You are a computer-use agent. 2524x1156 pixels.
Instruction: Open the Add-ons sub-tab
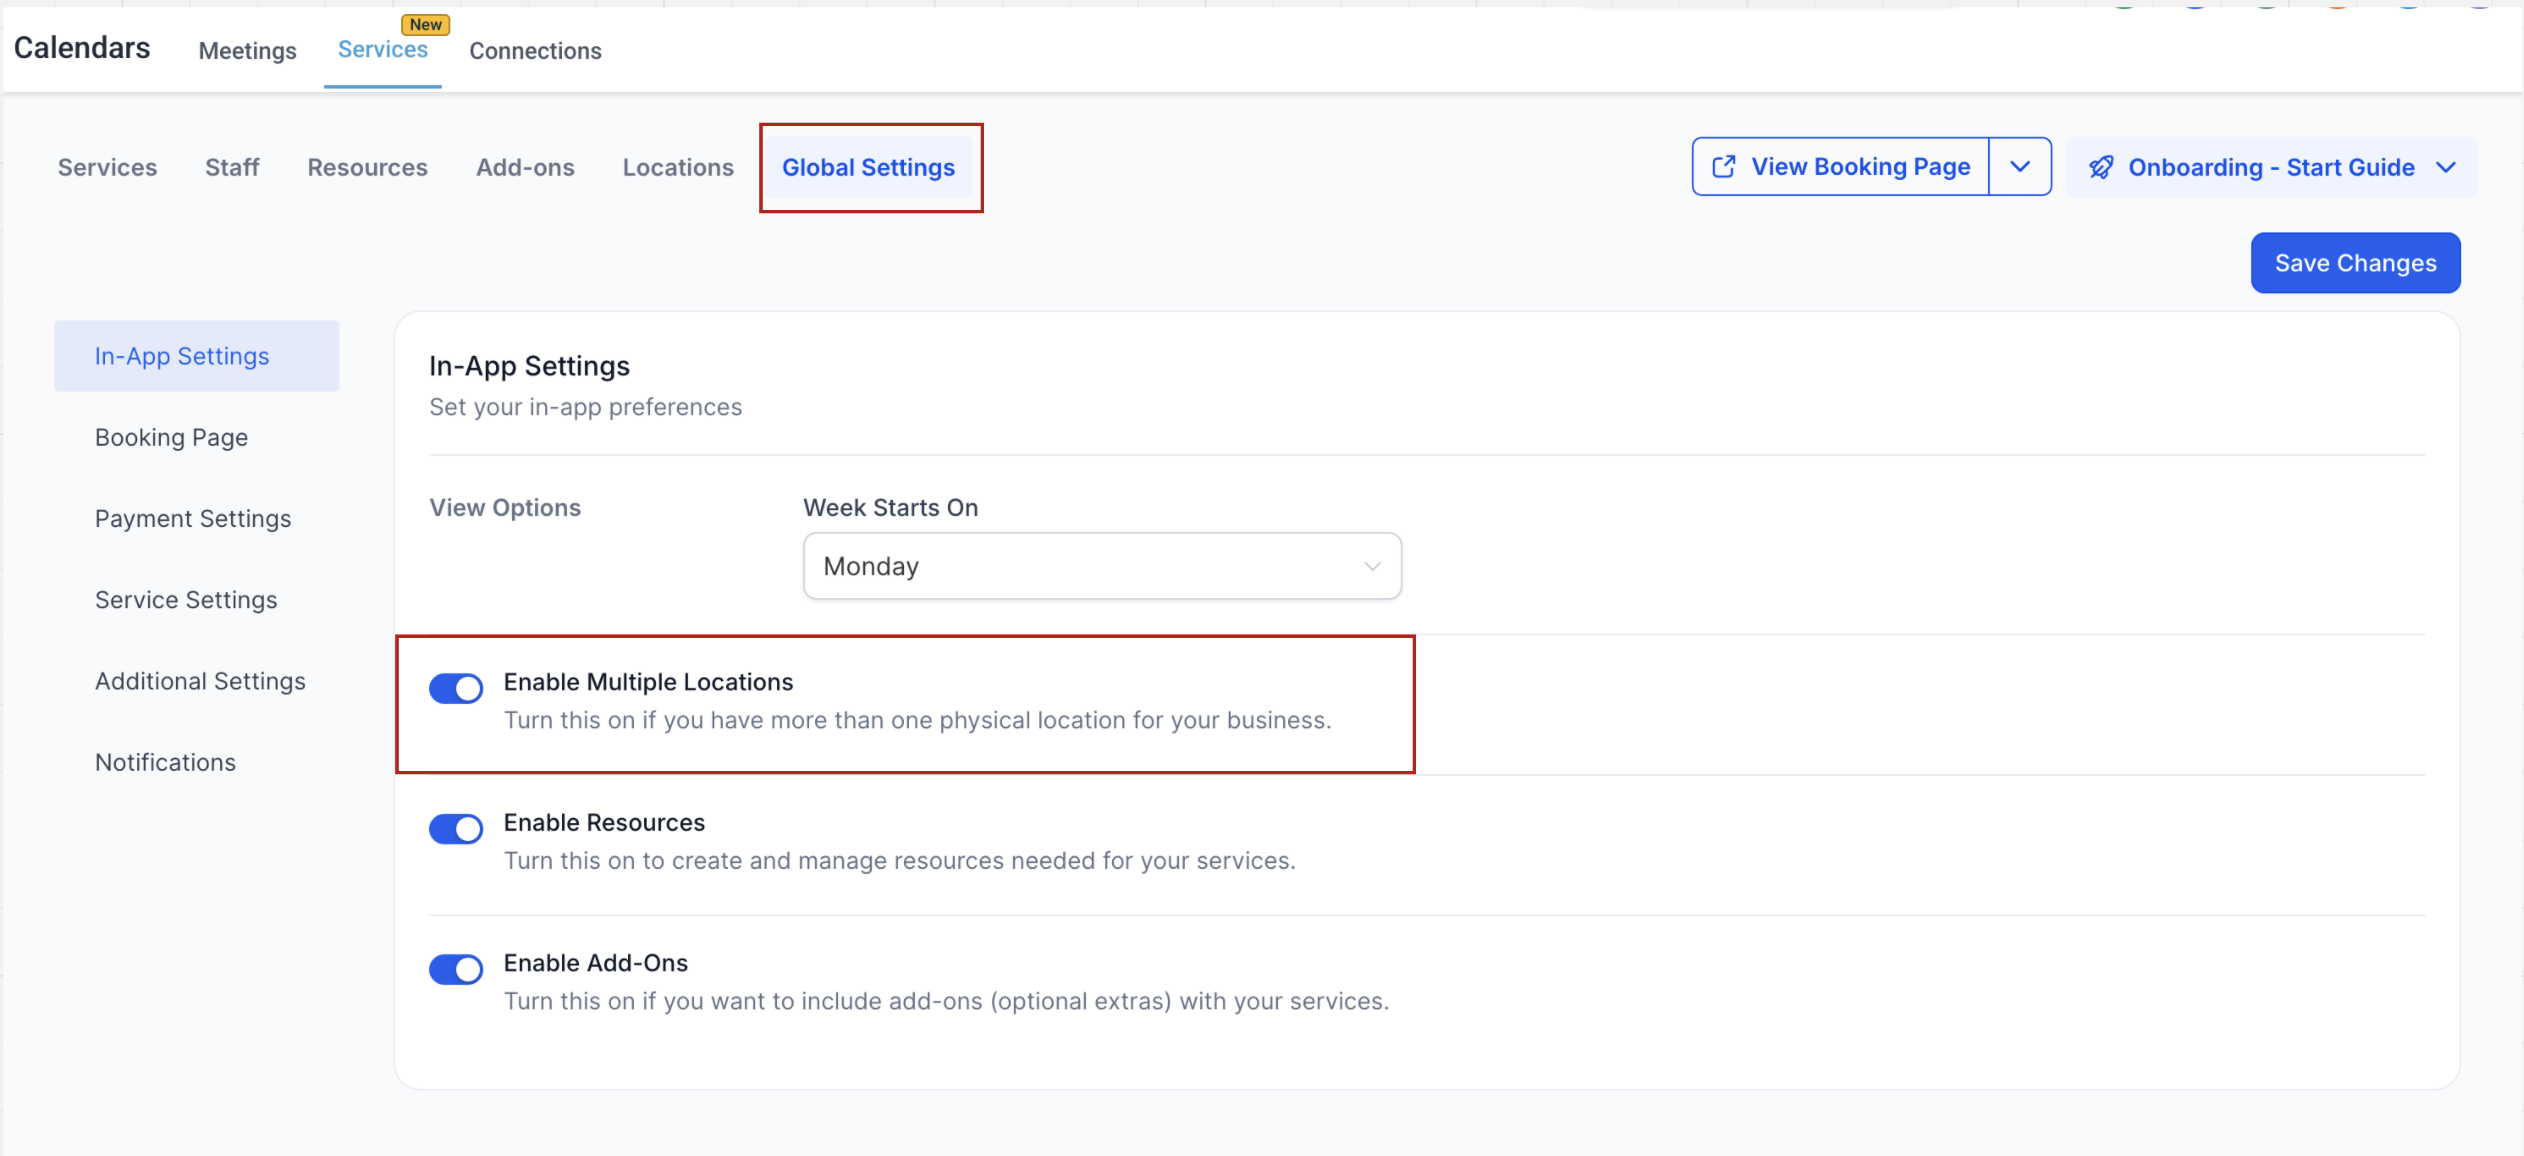525,168
